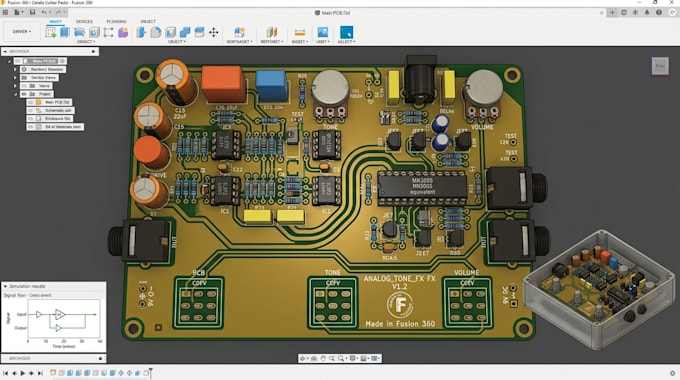Open the dropdown under the construct group
Screen dimensions: 680x380
point(272,42)
